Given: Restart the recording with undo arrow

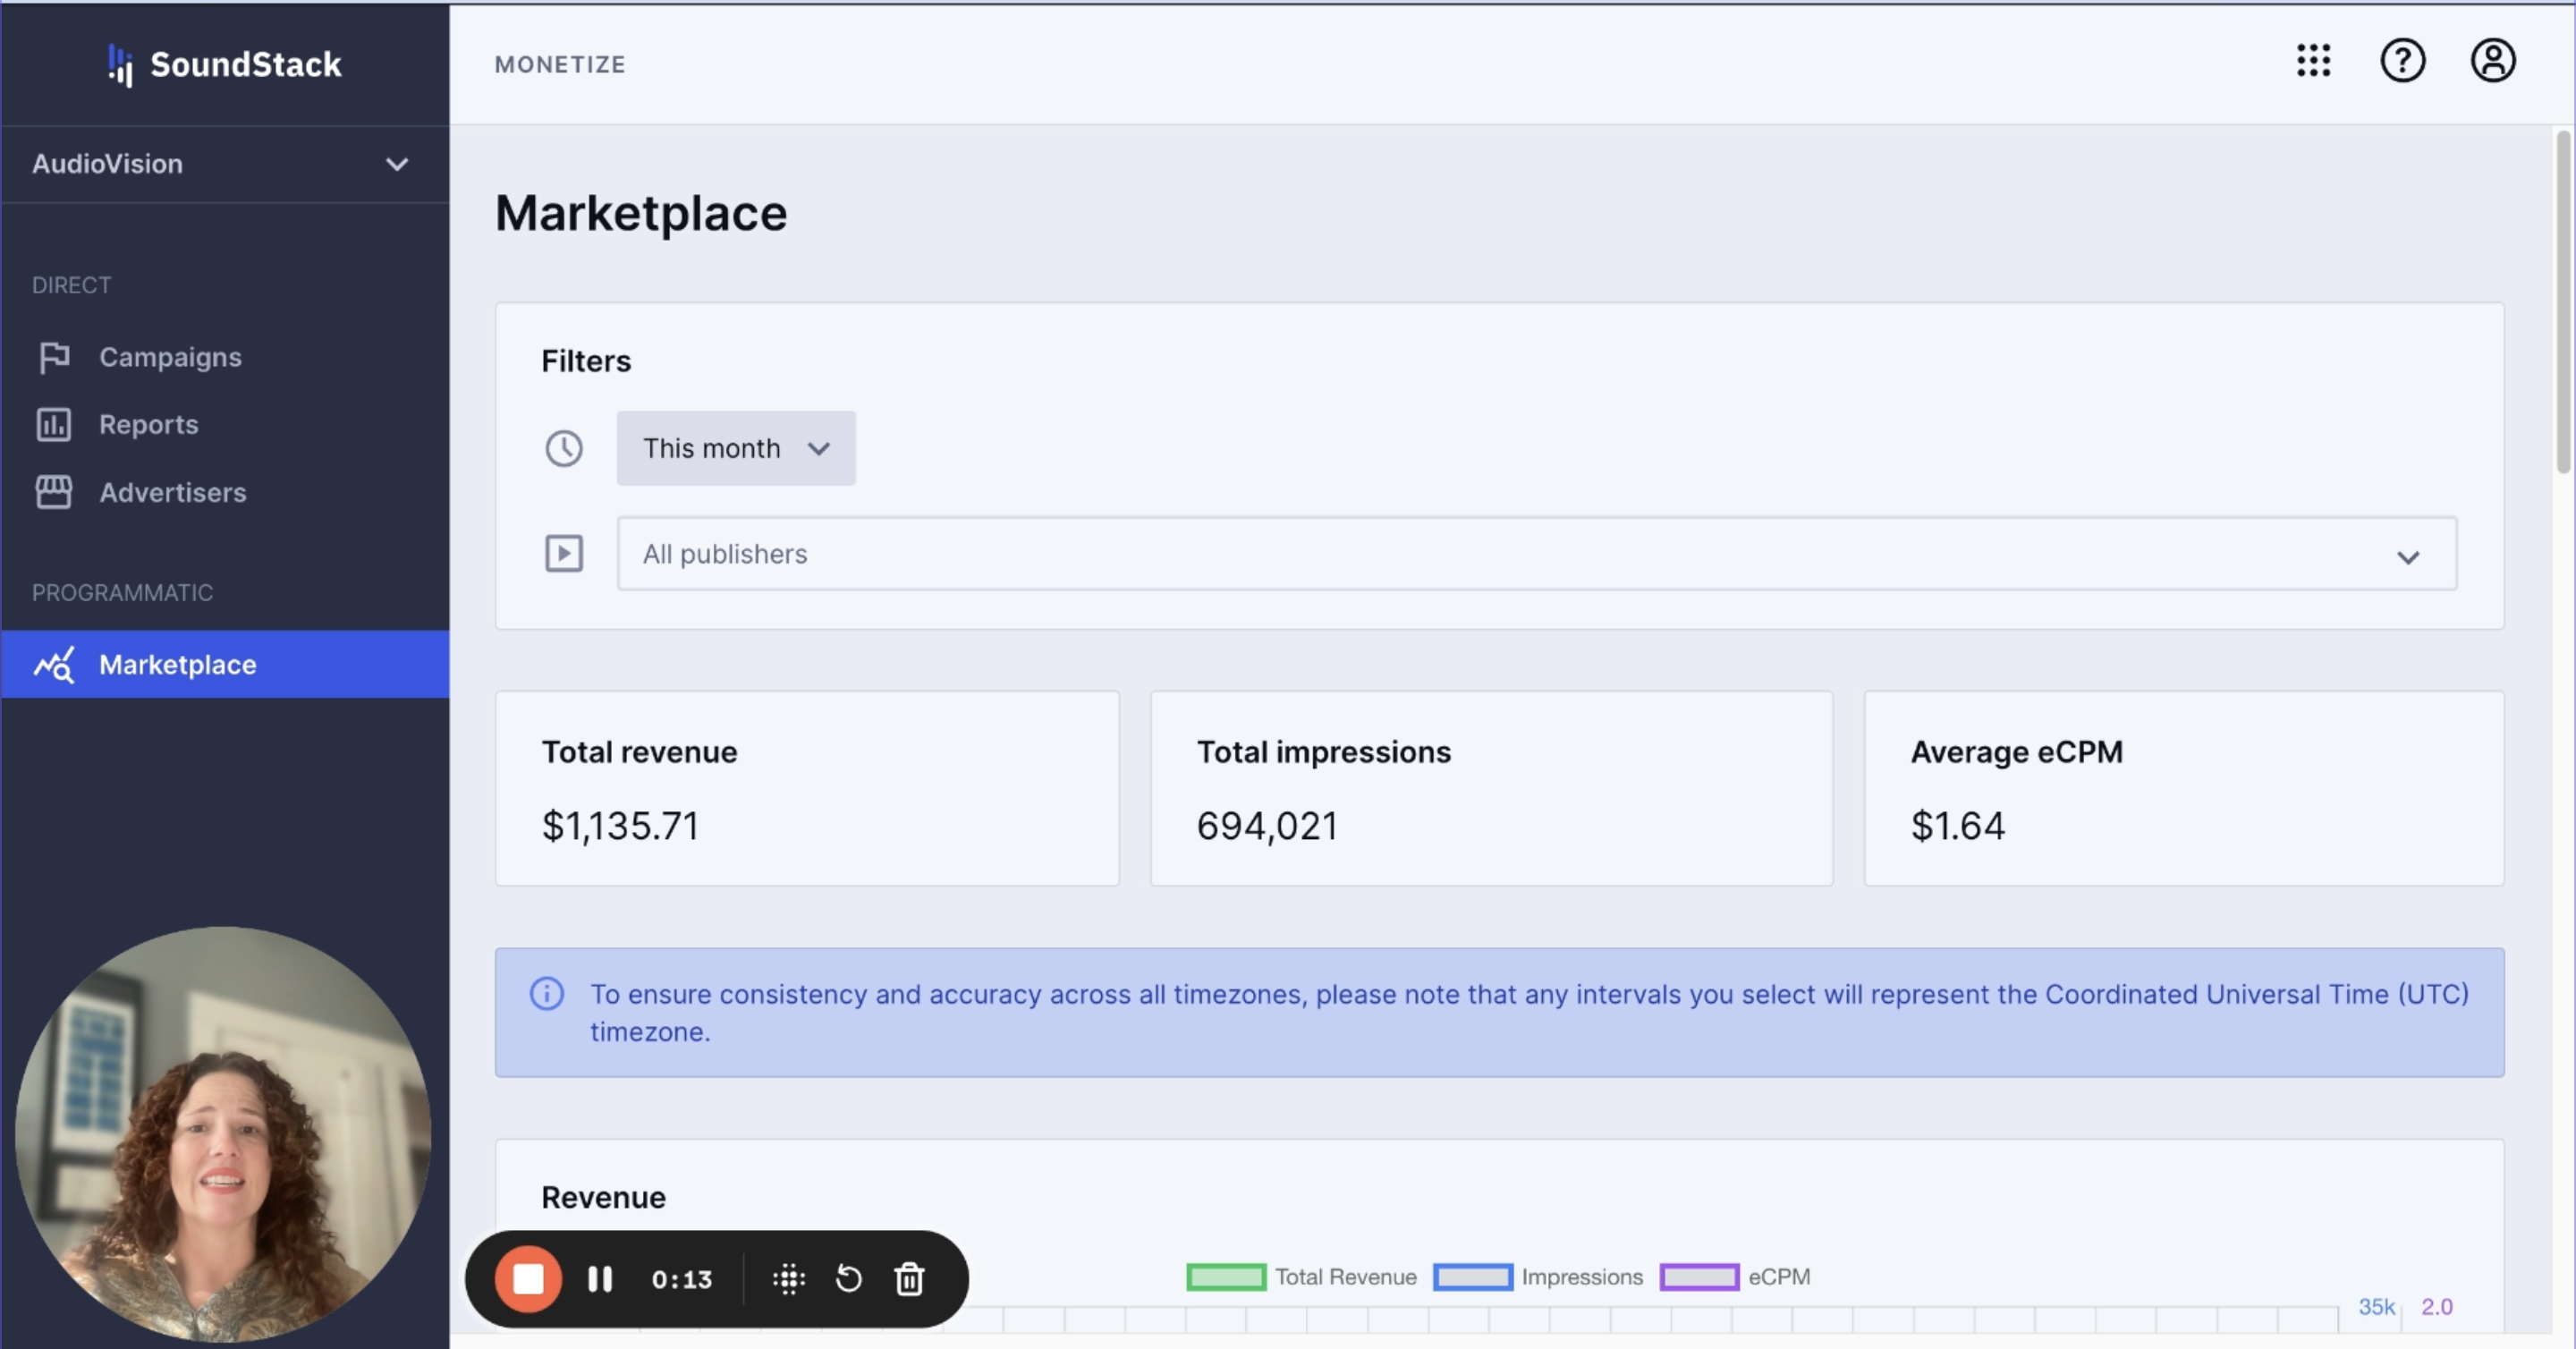Looking at the screenshot, I should 848,1279.
